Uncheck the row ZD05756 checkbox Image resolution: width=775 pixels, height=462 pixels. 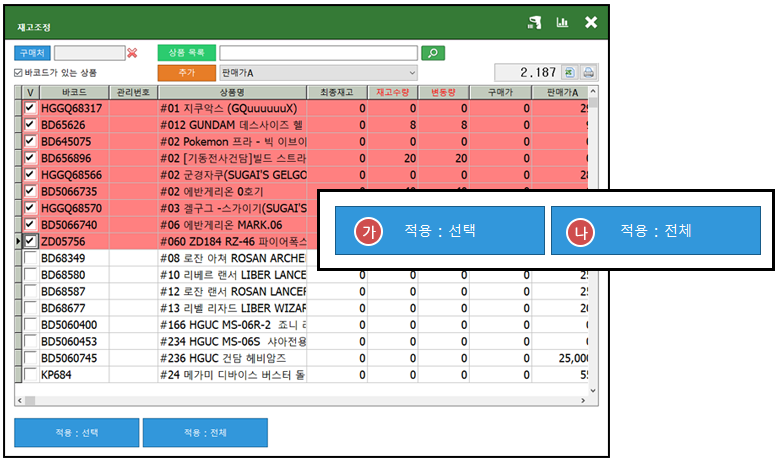(30, 241)
